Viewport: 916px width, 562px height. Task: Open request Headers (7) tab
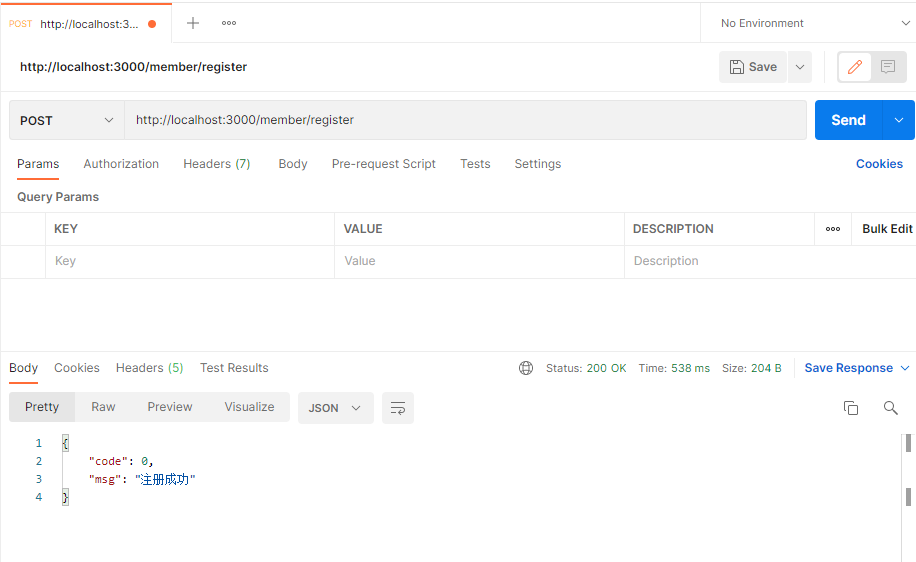pyautogui.click(x=217, y=164)
